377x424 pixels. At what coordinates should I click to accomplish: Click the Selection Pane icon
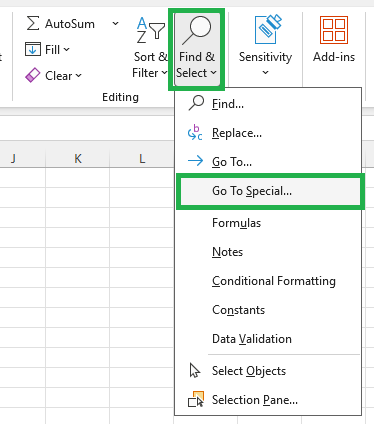(196, 399)
